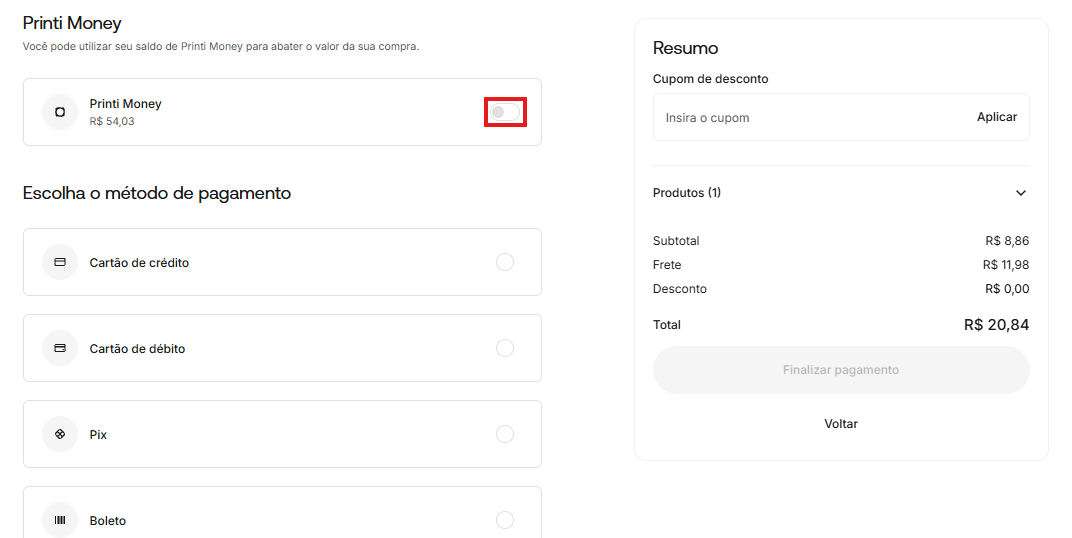Click the Cartão de débito text label
Viewport: 1072px width, 538px height.
click(137, 349)
